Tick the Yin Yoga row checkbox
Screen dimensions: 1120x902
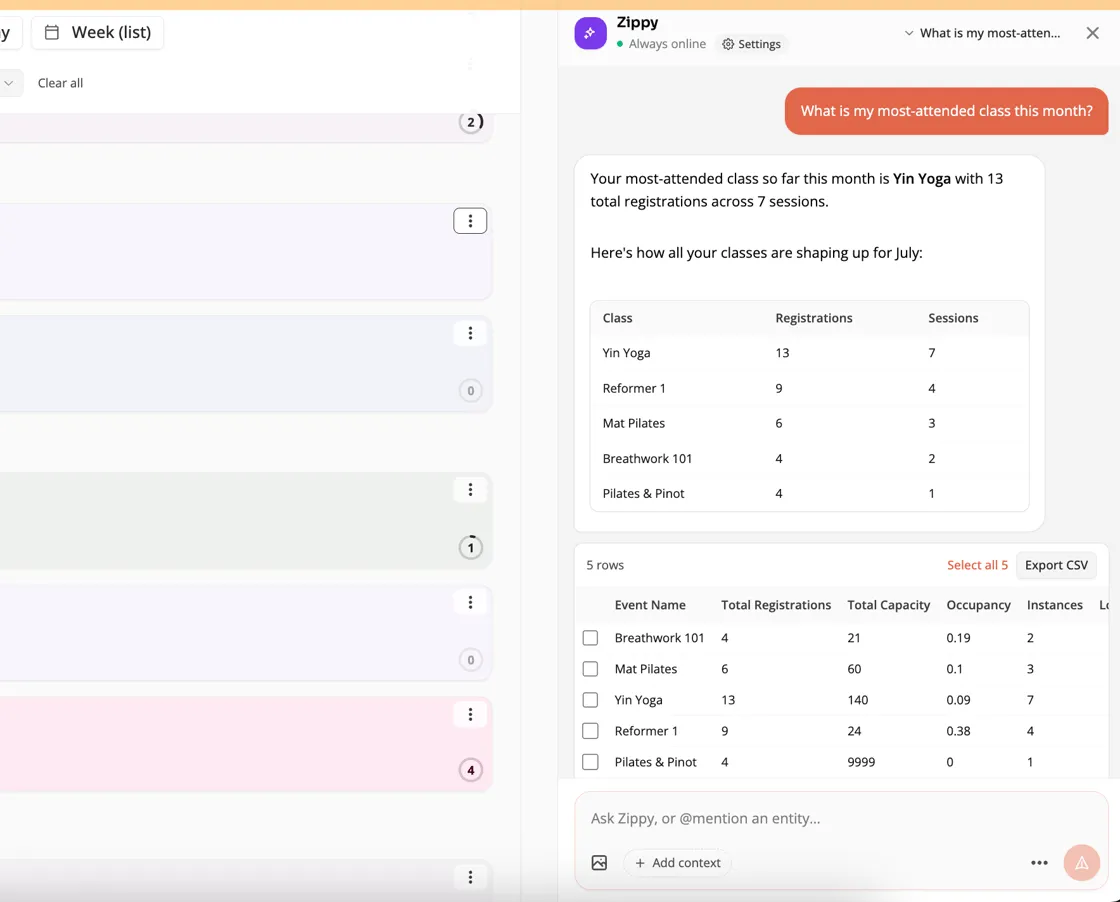coord(590,700)
